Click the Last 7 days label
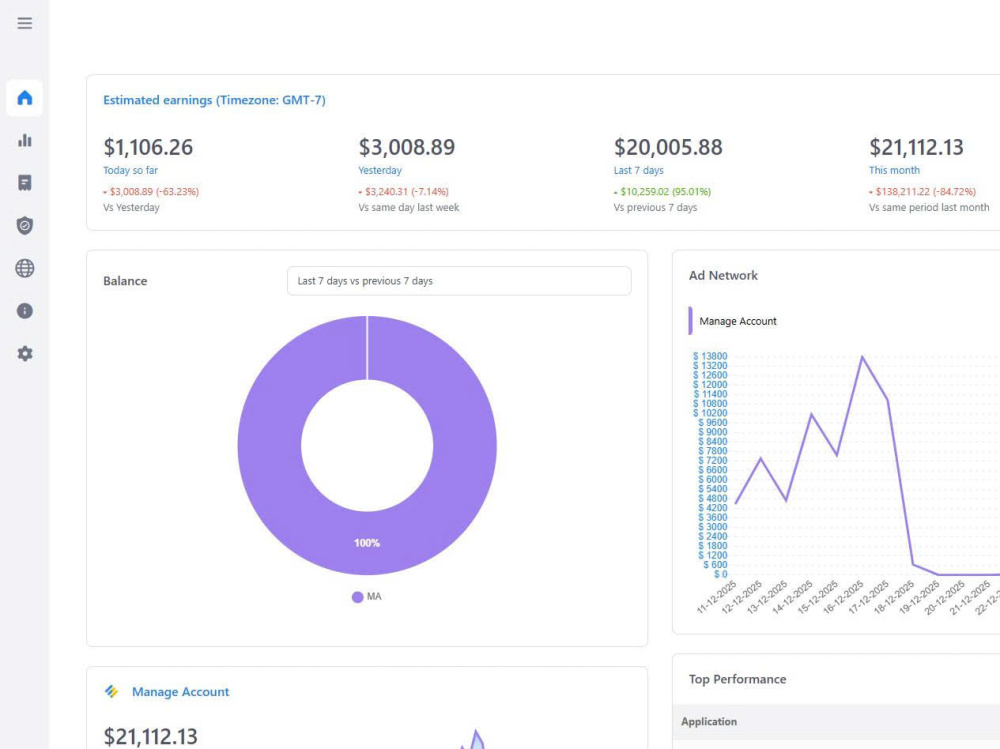Image resolution: width=1000 pixels, height=749 pixels. tap(638, 170)
